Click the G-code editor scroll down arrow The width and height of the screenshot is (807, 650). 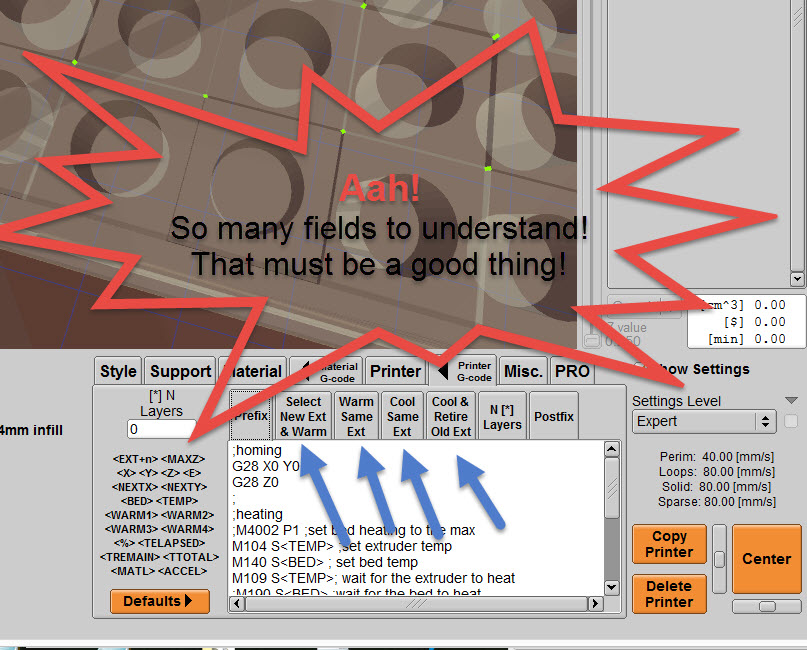click(x=611, y=587)
